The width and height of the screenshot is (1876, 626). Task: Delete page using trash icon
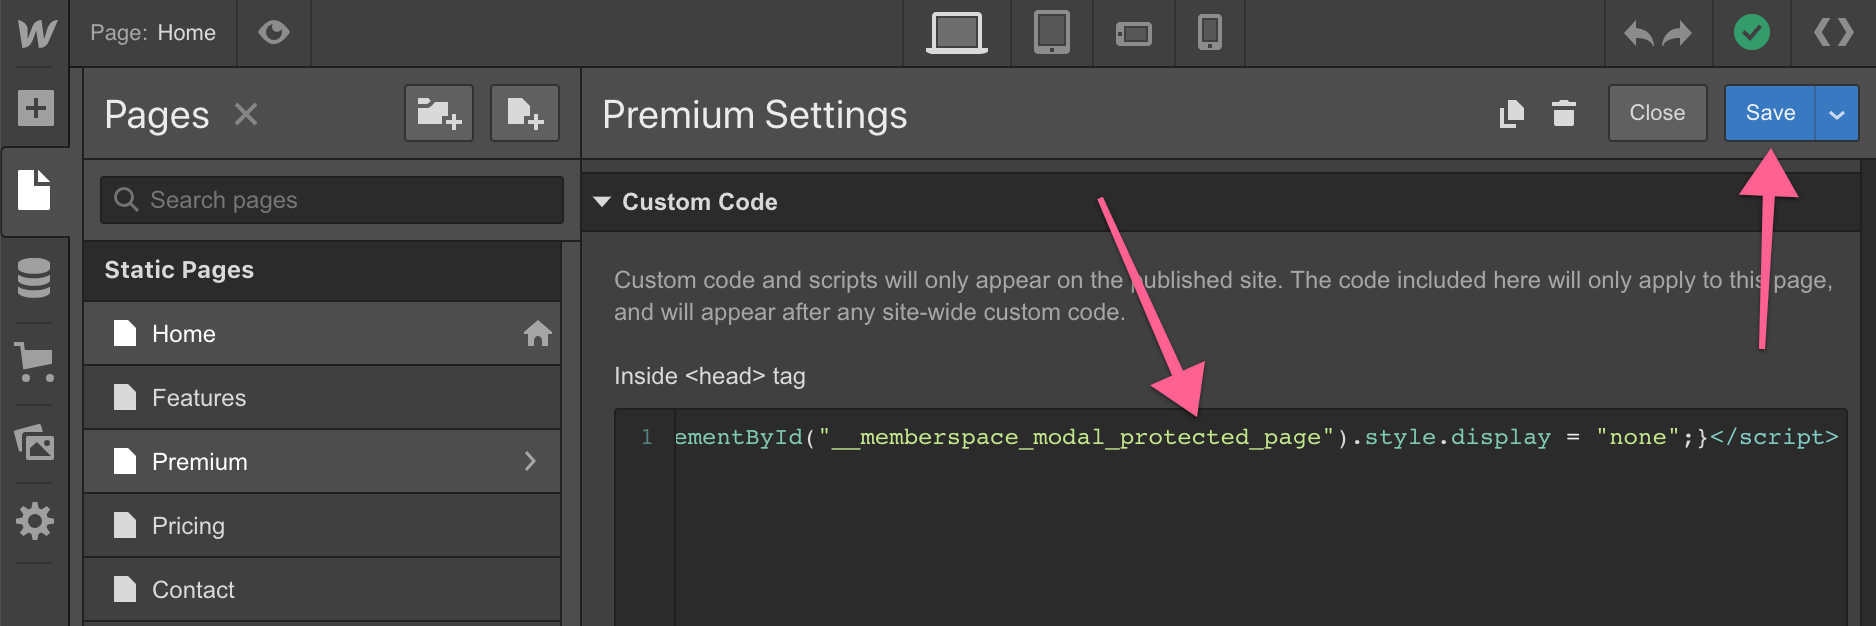point(1564,113)
